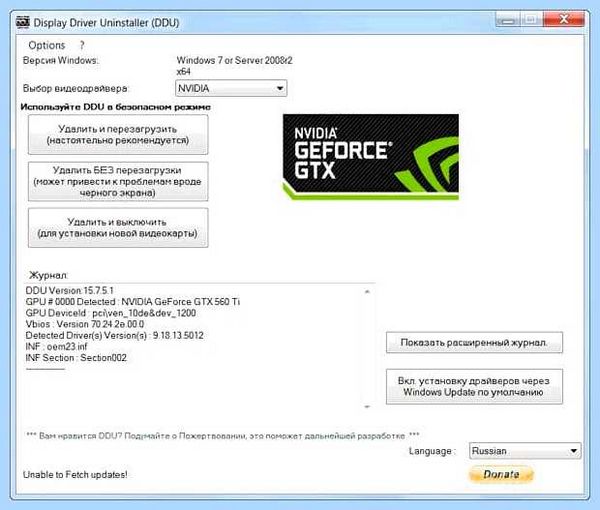This screenshot has height=510, width=600.
Task: Select log line 'Detected Driver(s) Version(s)'
Action: point(114,335)
